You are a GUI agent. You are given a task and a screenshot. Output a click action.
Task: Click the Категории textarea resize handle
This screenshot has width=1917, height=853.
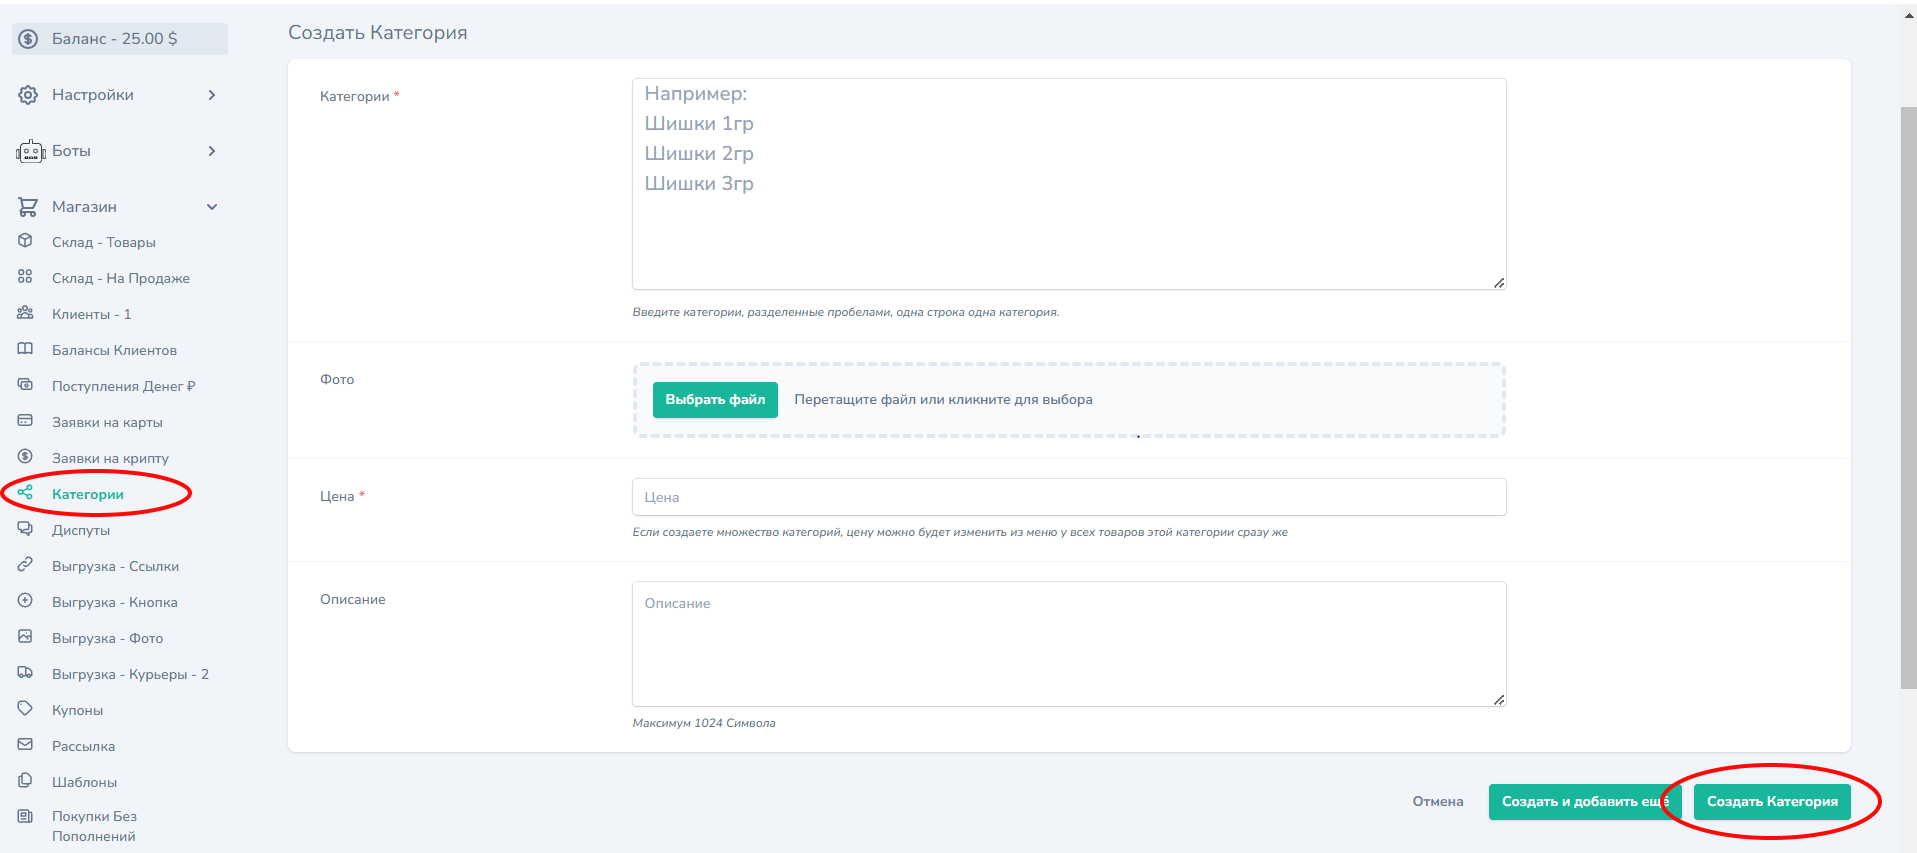[1499, 283]
